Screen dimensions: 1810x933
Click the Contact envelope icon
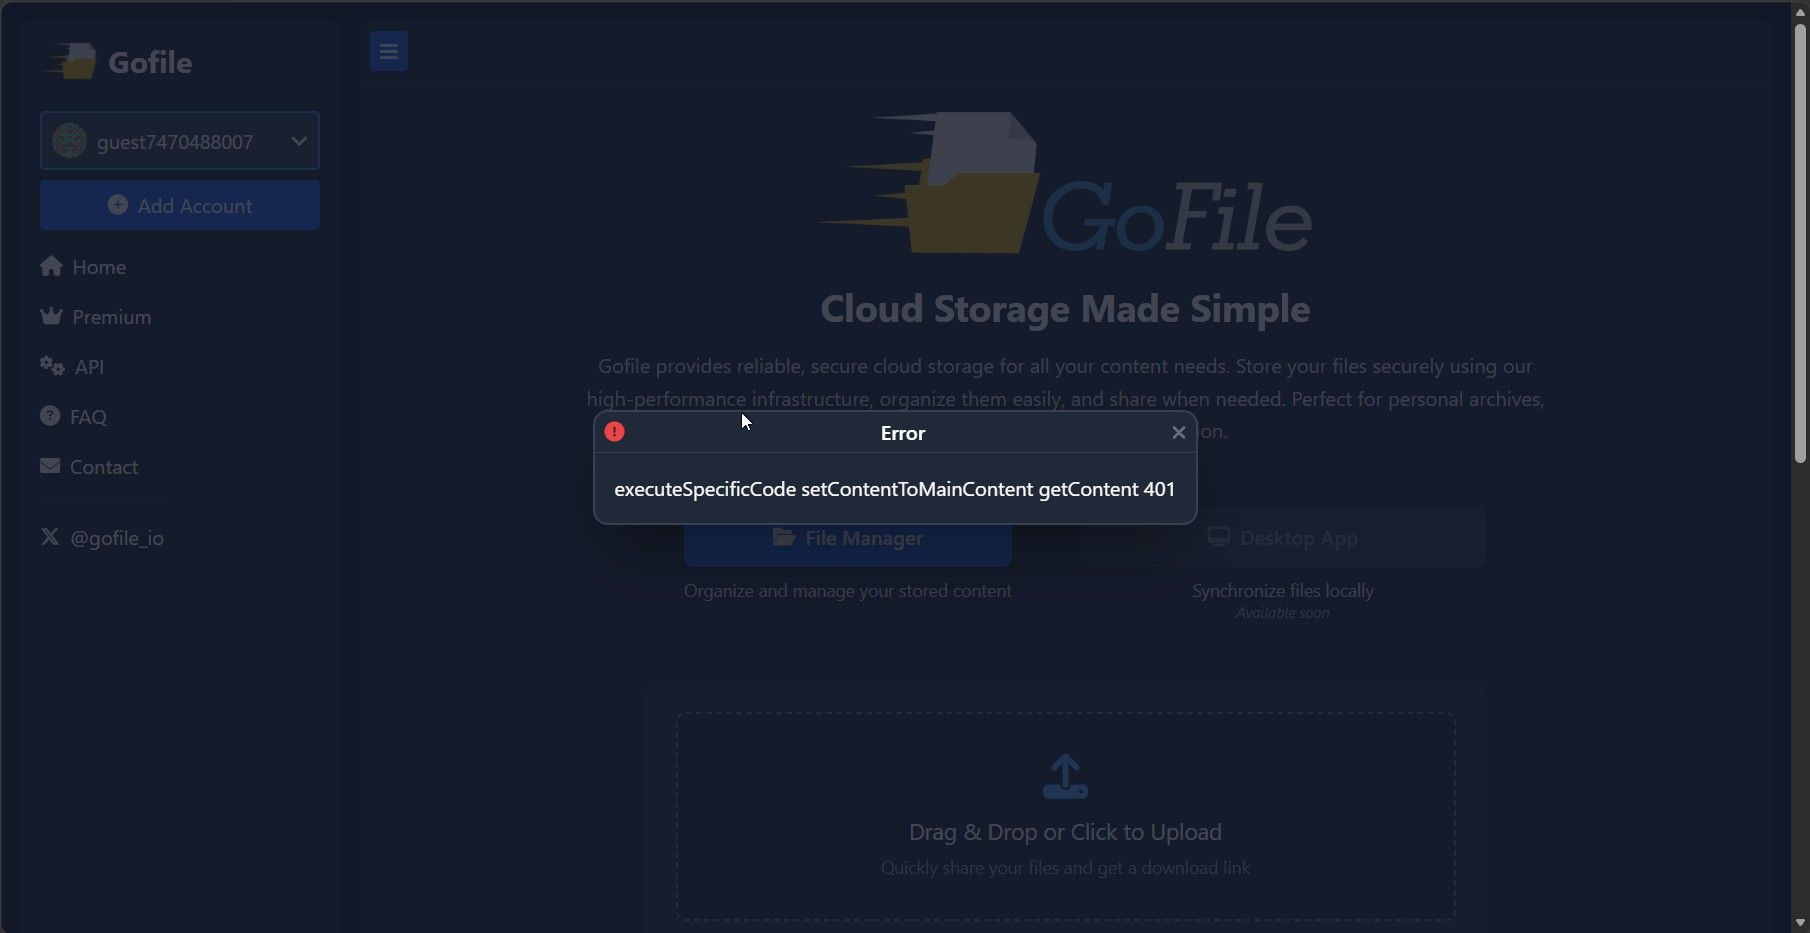50,466
